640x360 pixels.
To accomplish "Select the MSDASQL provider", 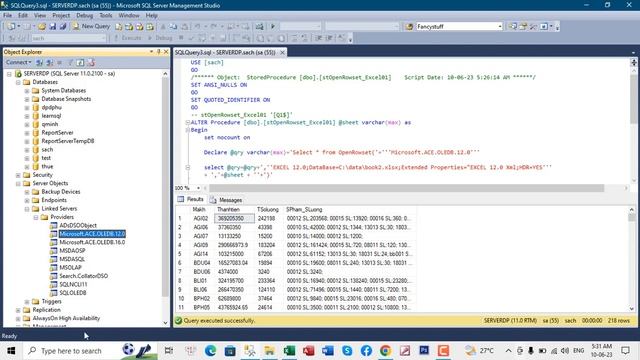I will [x=72, y=259].
